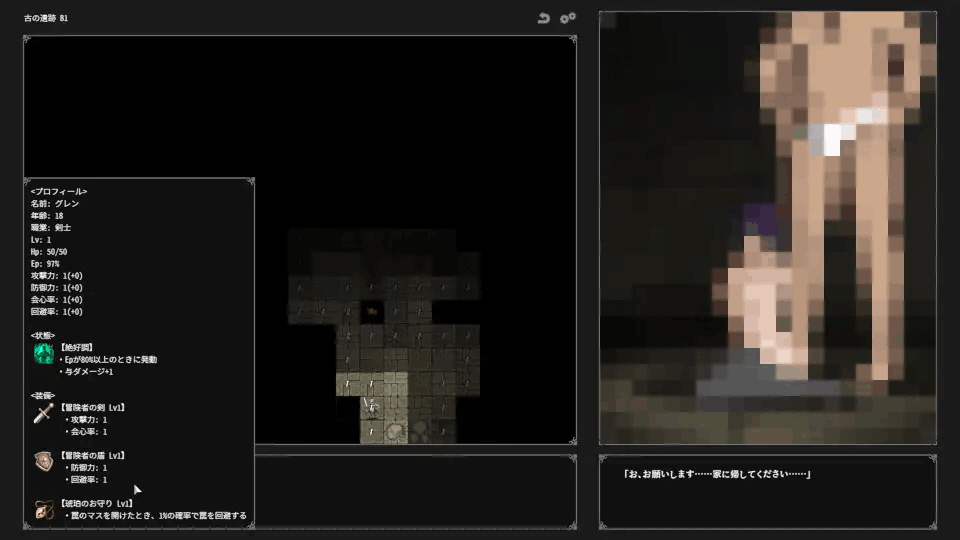Click the 【冒険者の盾 Lv1】 equipment label
Viewport: 960px width, 540px height.
coord(92,455)
